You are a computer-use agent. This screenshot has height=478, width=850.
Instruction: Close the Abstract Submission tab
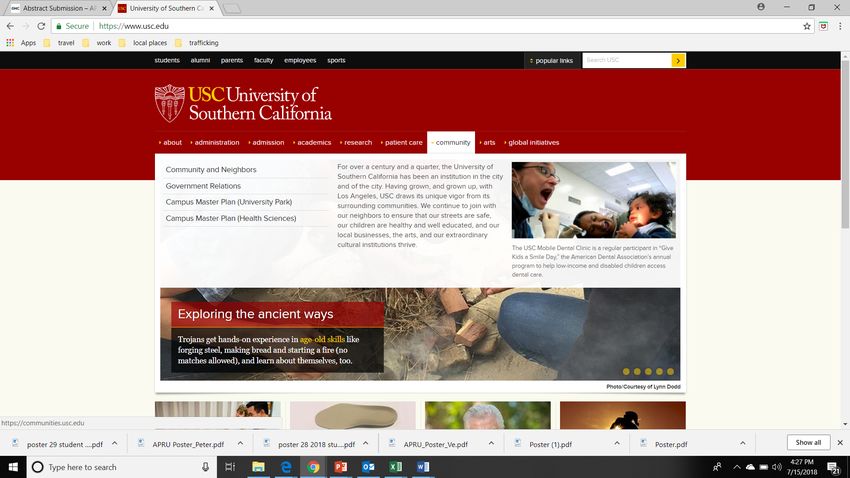[x=104, y=8]
